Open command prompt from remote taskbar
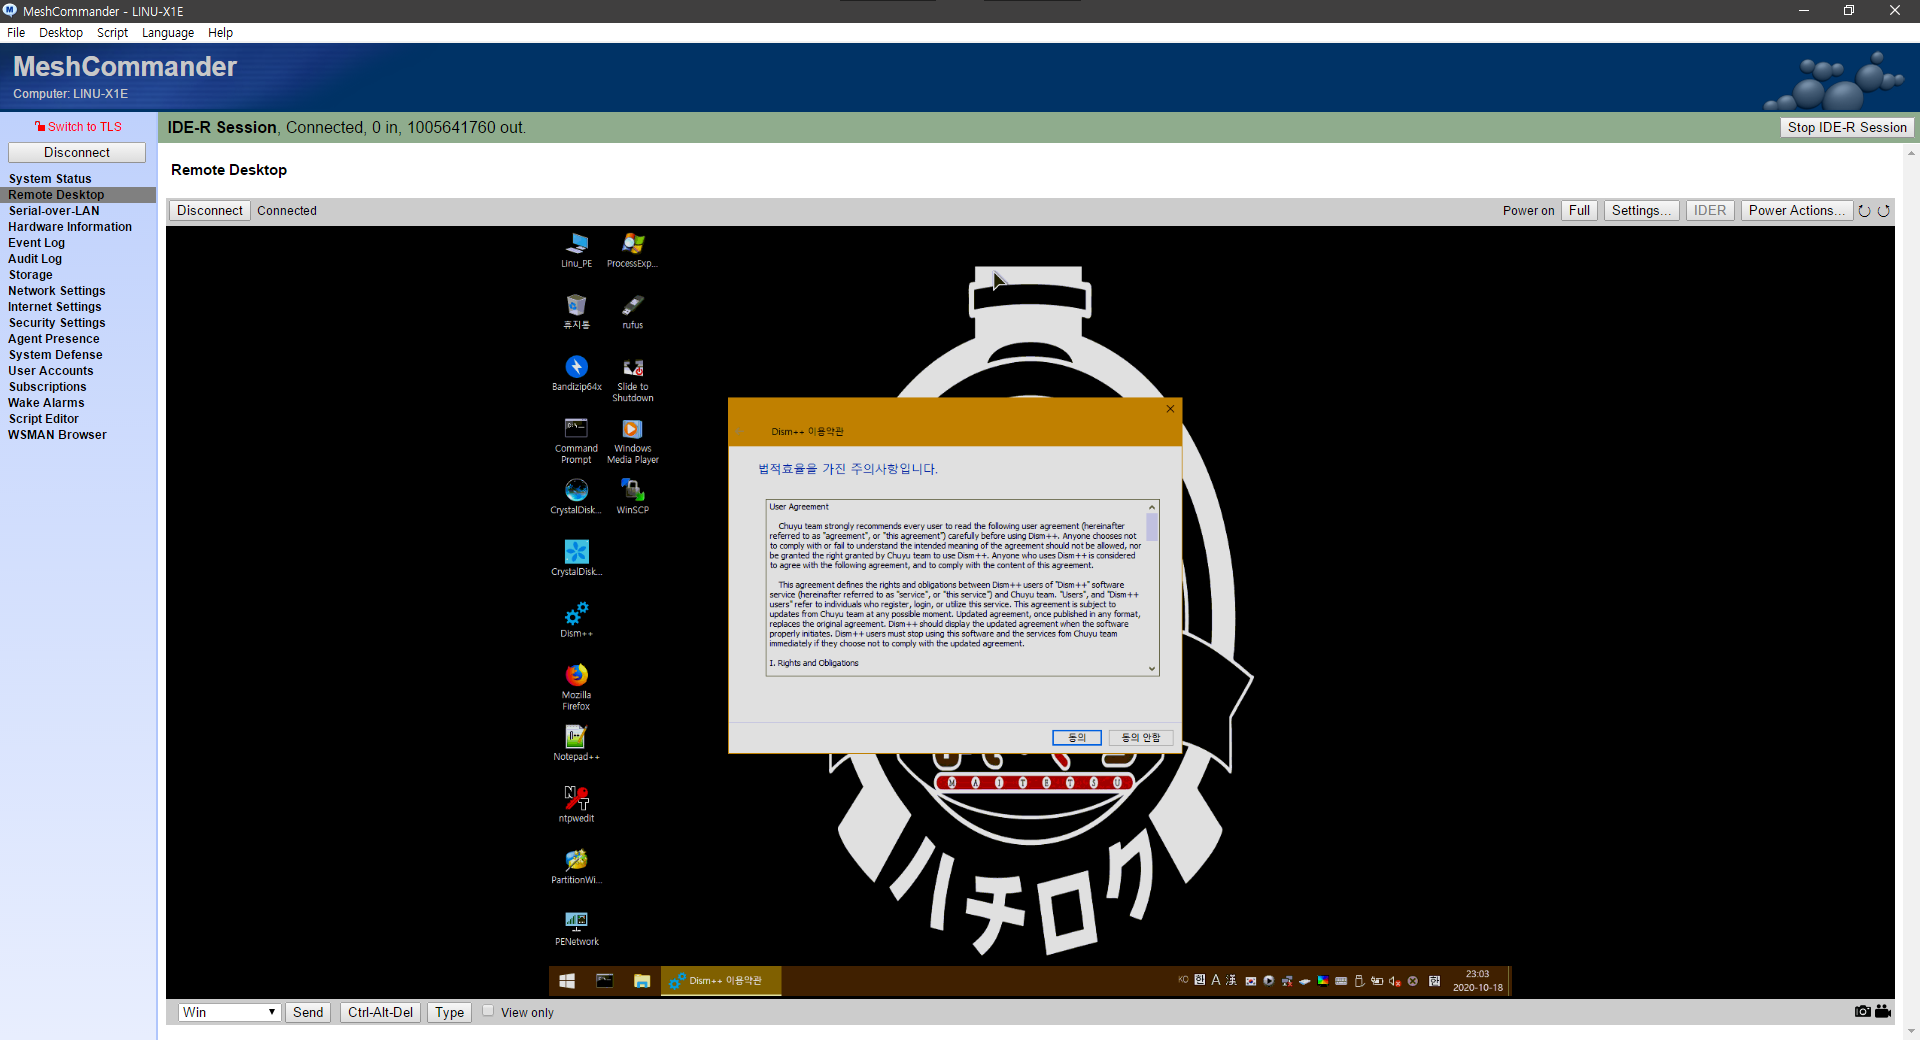 pos(605,981)
